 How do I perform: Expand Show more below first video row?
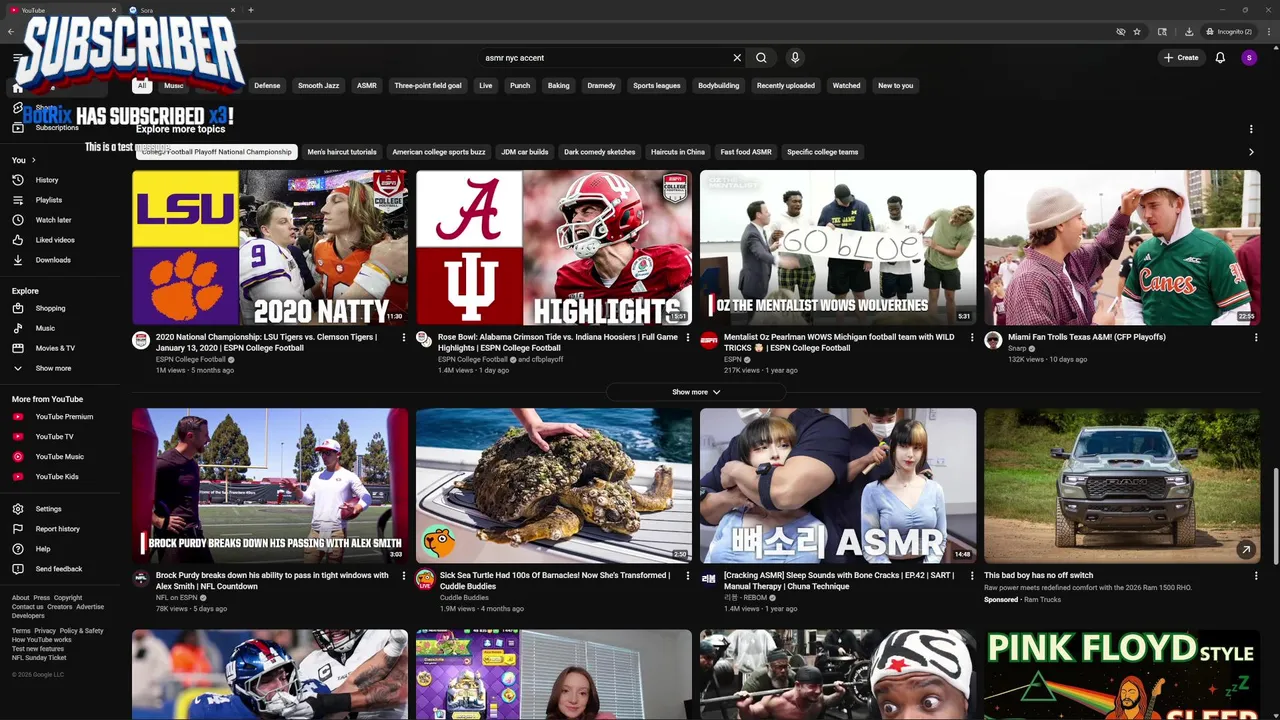tap(696, 392)
